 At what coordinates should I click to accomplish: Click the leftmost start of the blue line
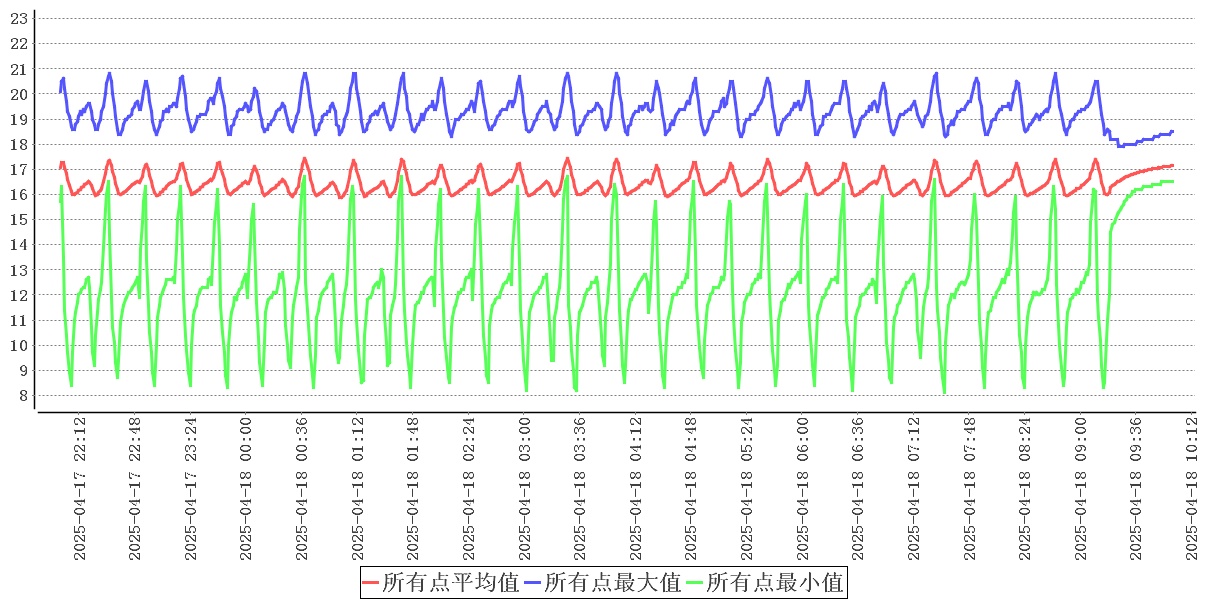(61, 92)
